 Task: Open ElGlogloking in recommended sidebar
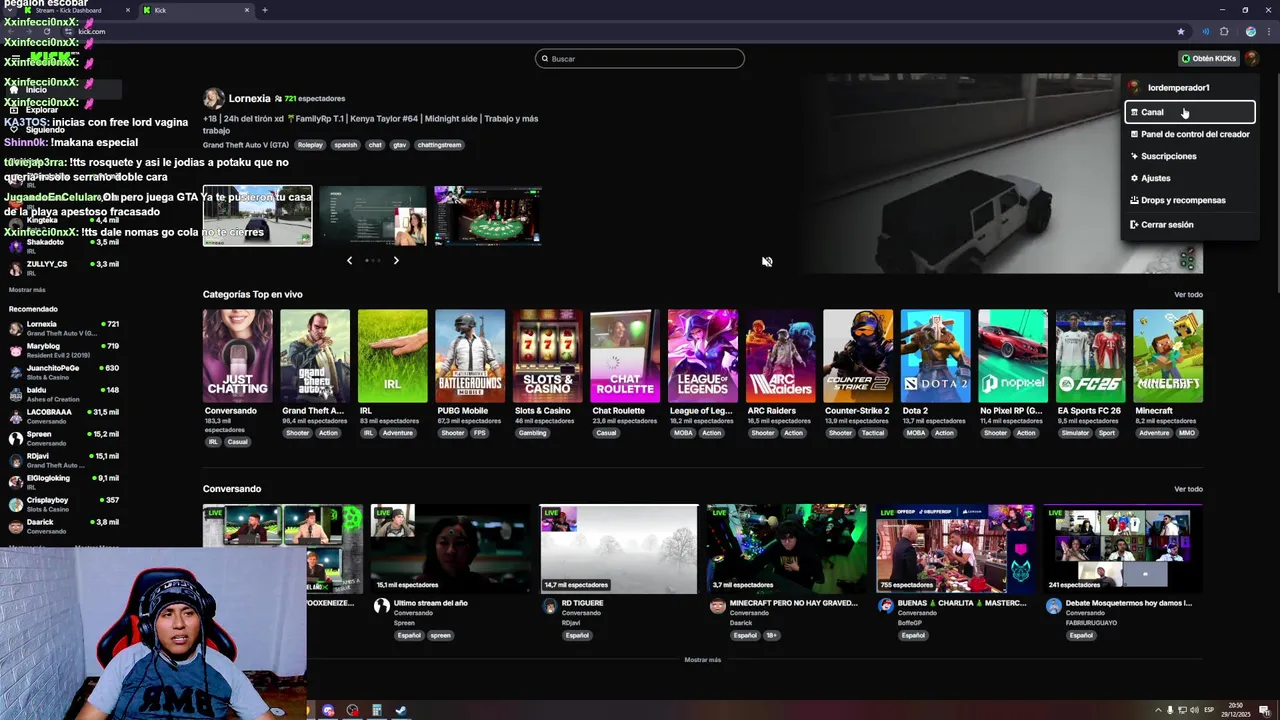[64, 482]
